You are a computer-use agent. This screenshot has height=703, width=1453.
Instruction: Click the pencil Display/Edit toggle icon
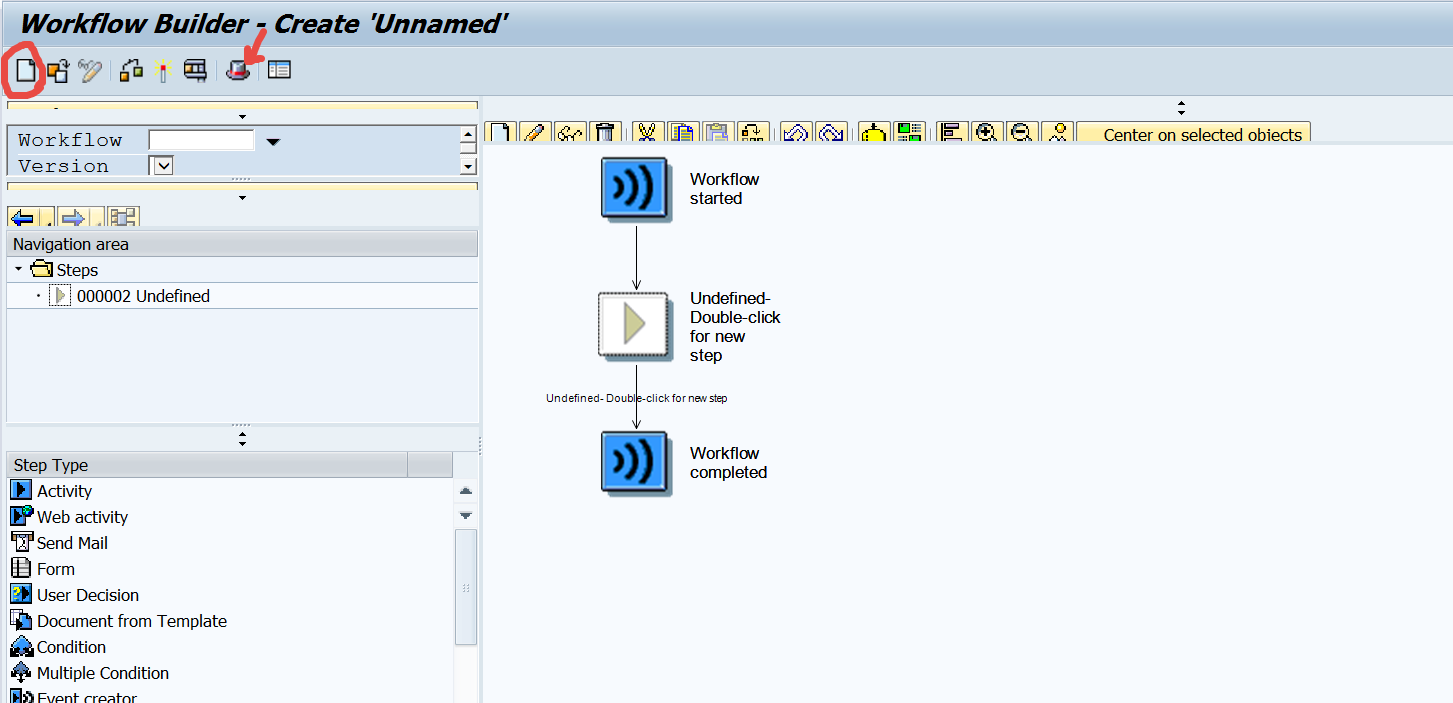(x=535, y=131)
